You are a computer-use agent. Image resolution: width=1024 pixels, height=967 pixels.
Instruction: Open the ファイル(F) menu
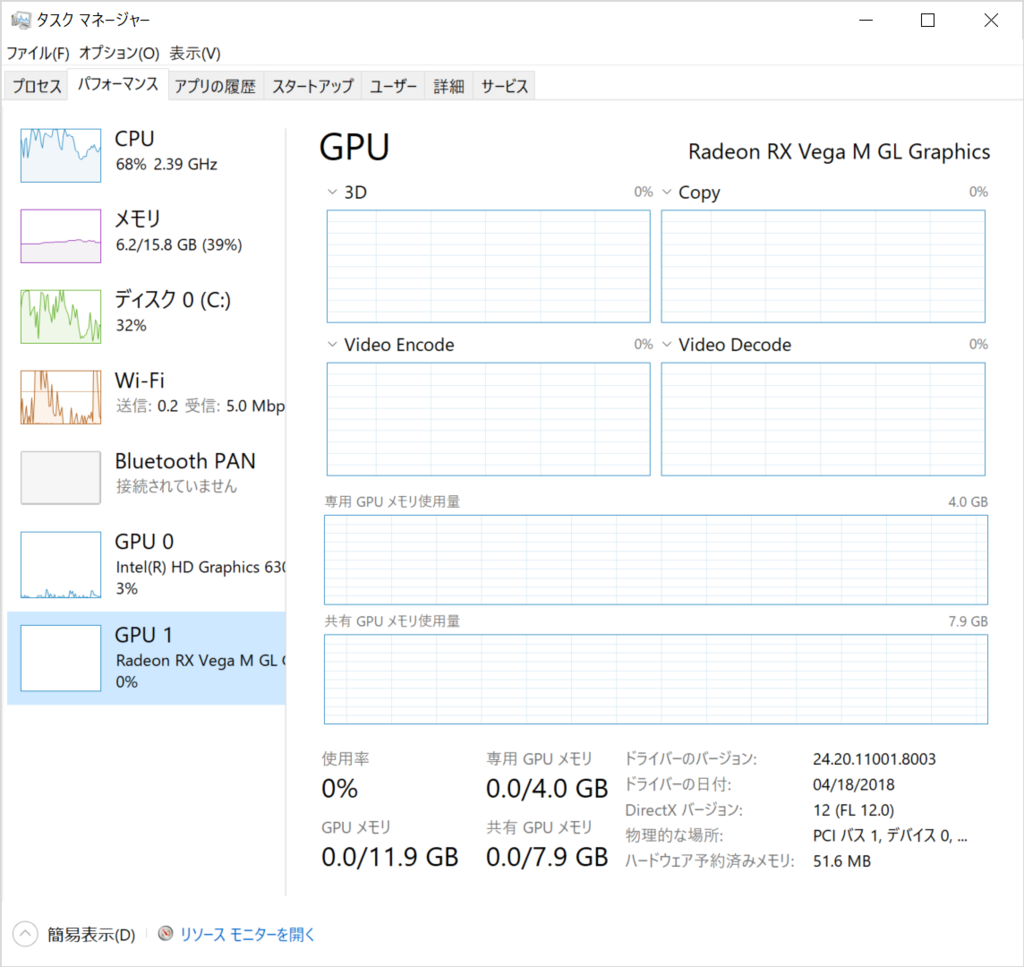[x=38, y=53]
